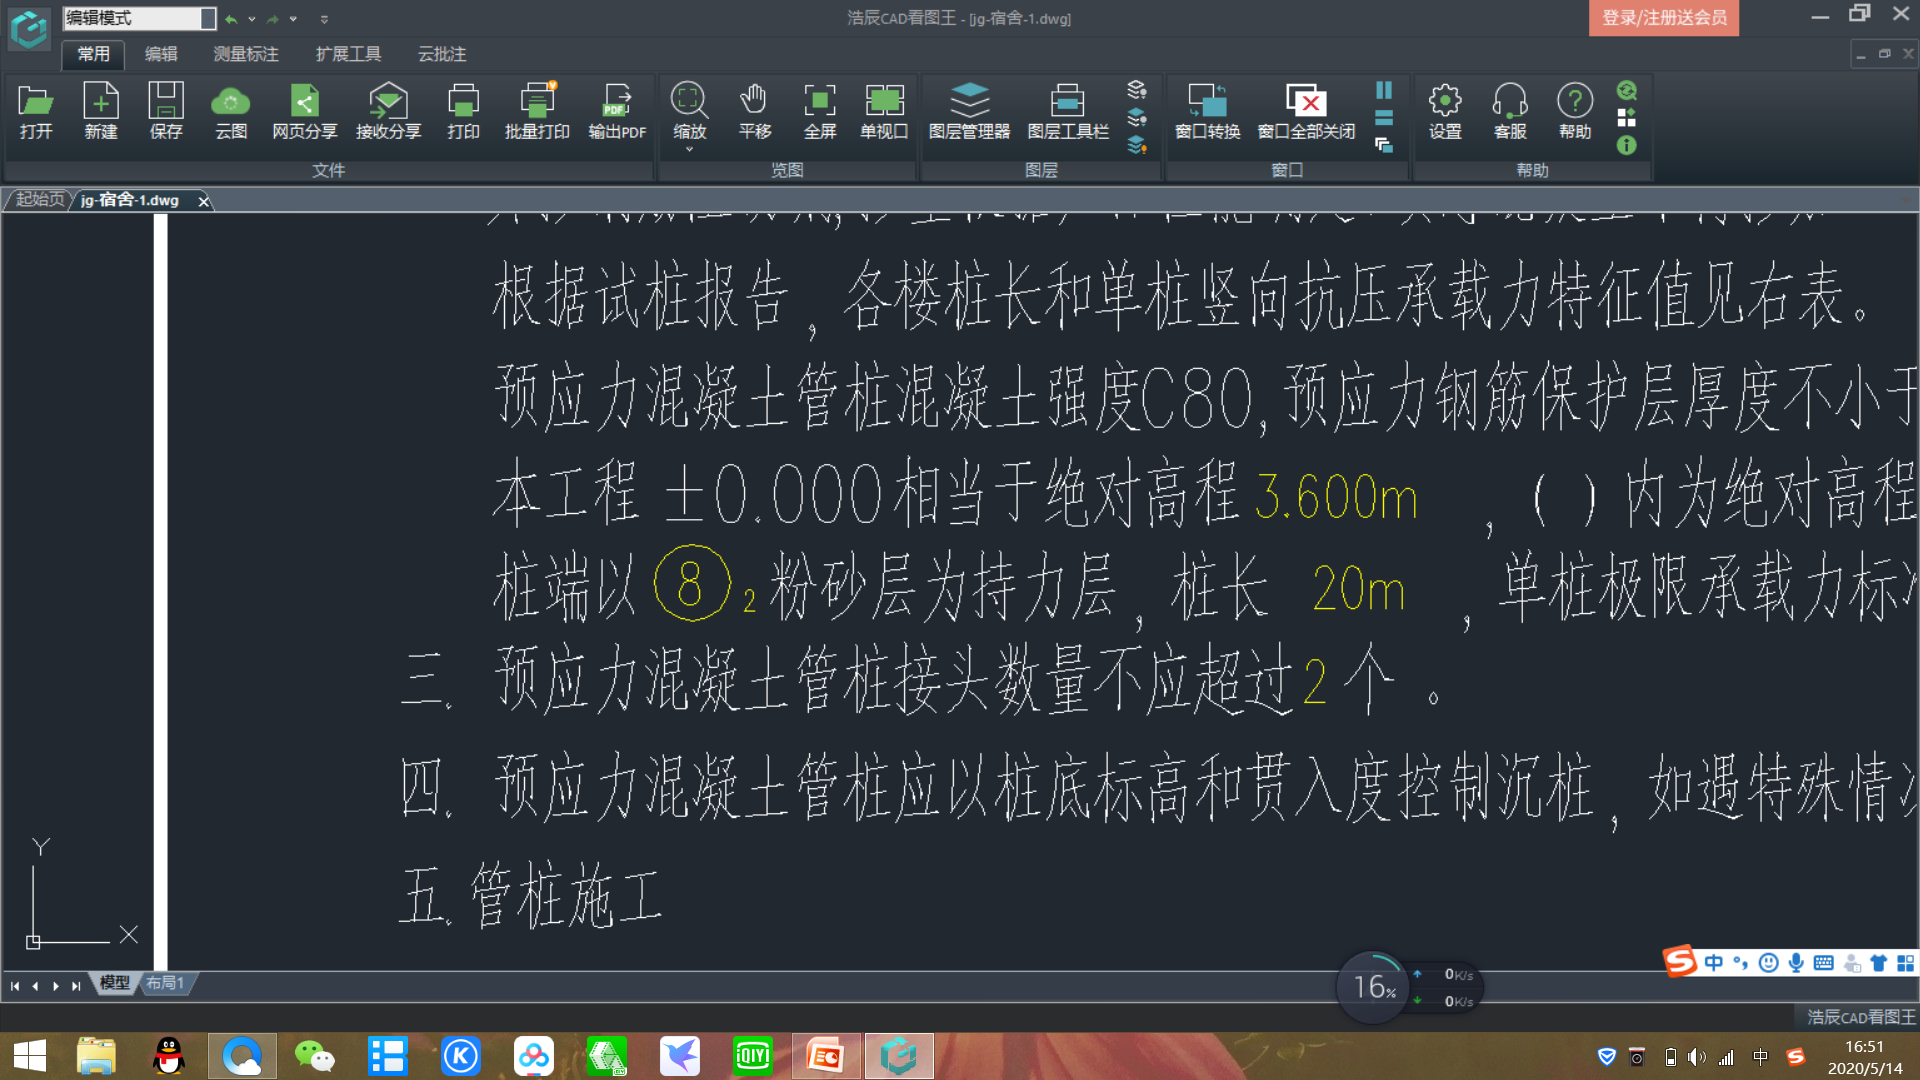1920x1080 pixels.
Task: Jump to first layout tab arrow
Action: [x=15, y=986]
